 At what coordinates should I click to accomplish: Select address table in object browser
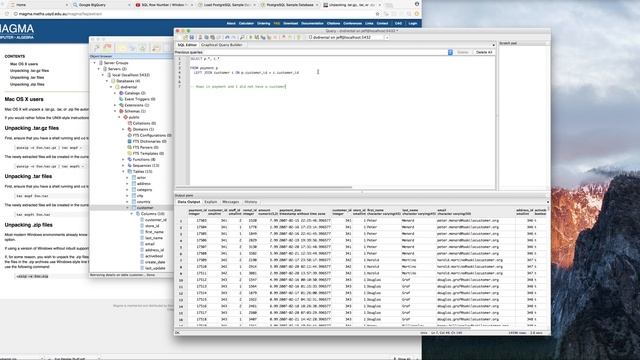(x=144, y=184)
